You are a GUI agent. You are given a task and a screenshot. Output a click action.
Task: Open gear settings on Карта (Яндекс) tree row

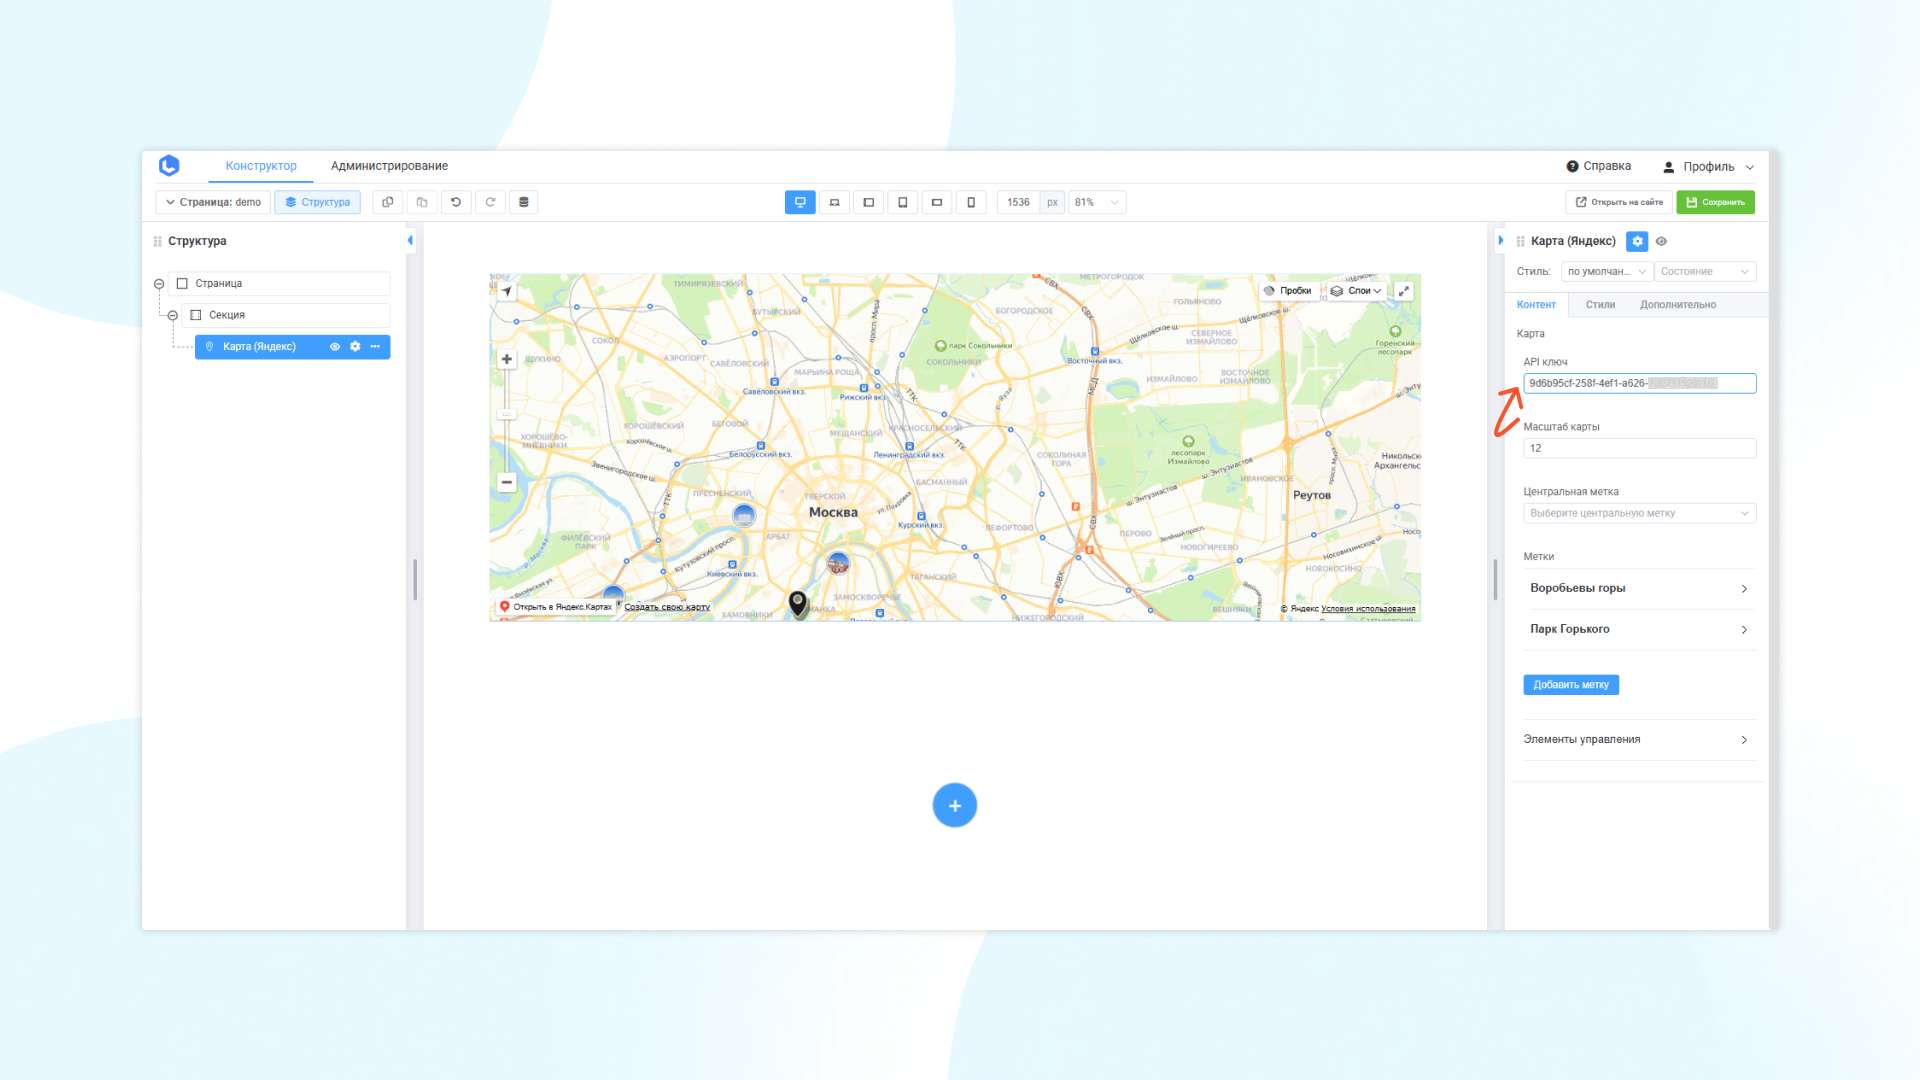[x=355, y=347]
